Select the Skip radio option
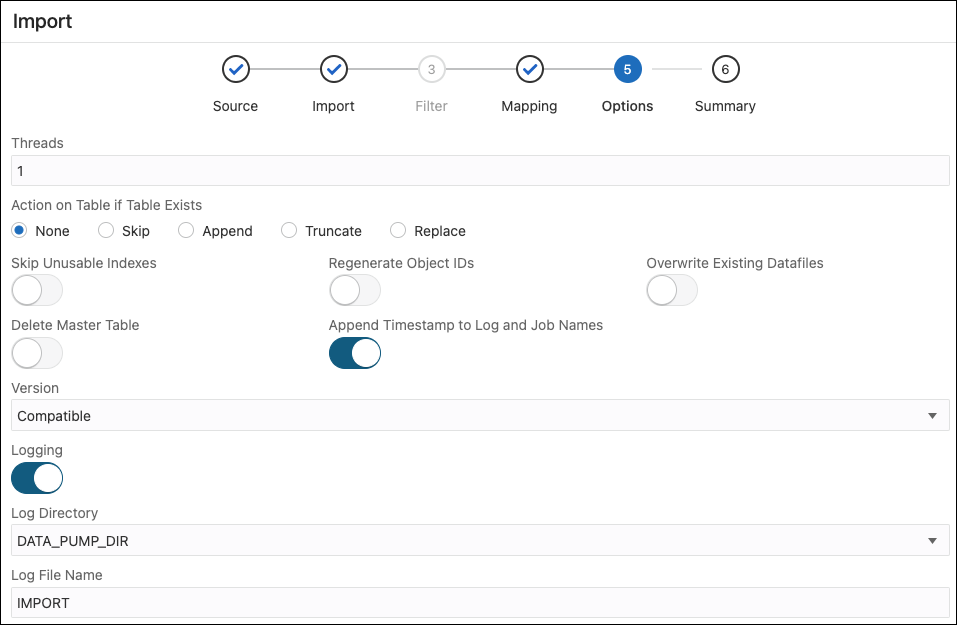Image resolution: width=957 pixels, height=625 pixels. click(105, 230)
